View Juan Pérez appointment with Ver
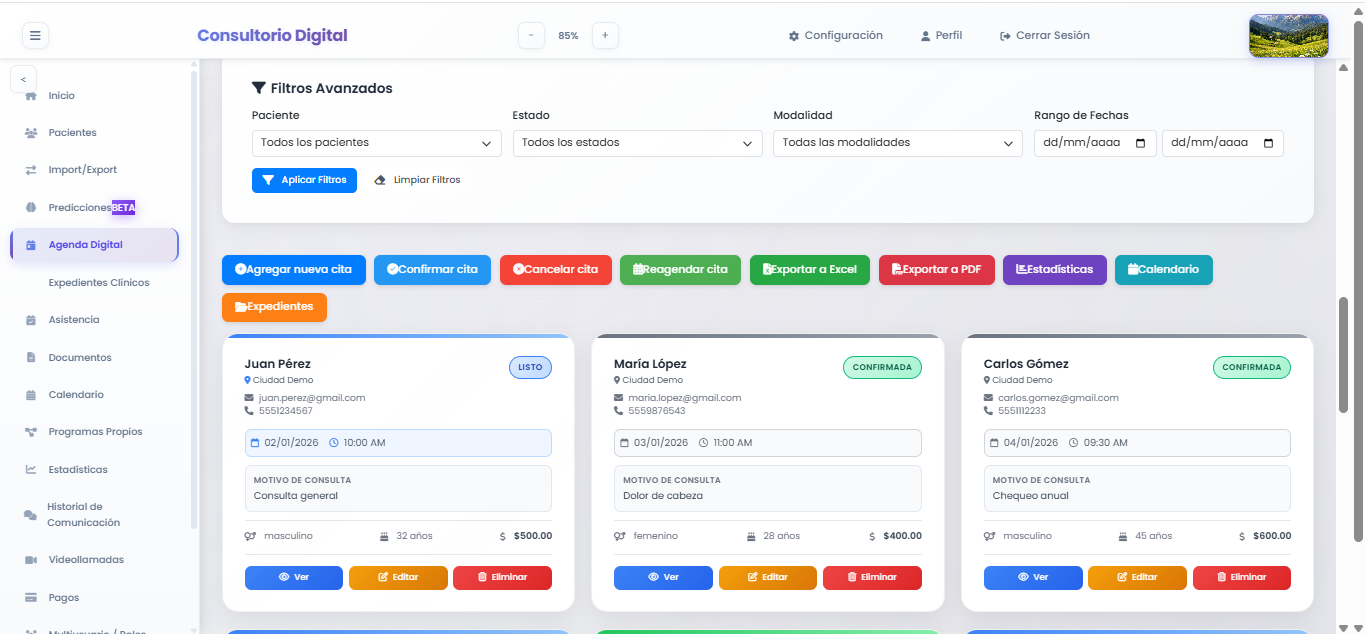 click(x=294, y=577)
